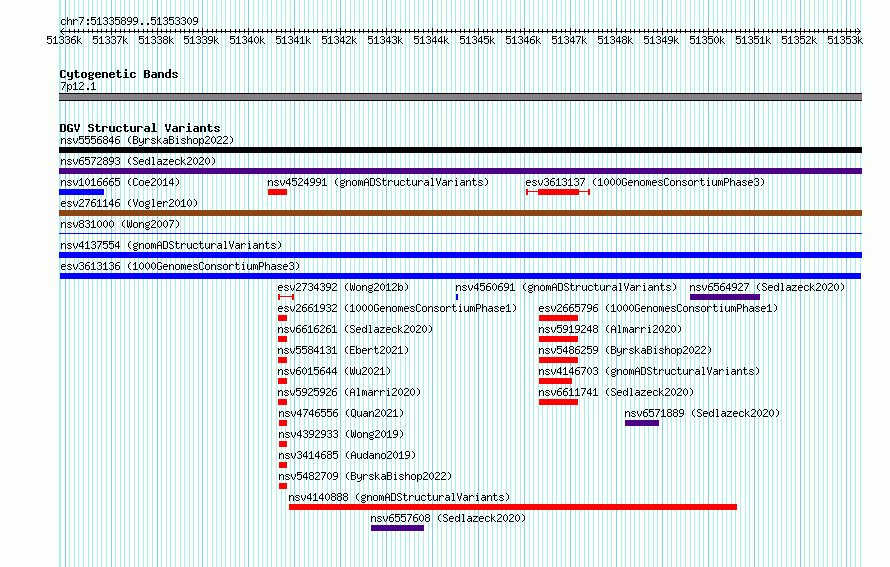Screen dimensions: 890x567
Task: Select the brown esv2761146 Vogler2010 bar
Action: click(460, 213)
